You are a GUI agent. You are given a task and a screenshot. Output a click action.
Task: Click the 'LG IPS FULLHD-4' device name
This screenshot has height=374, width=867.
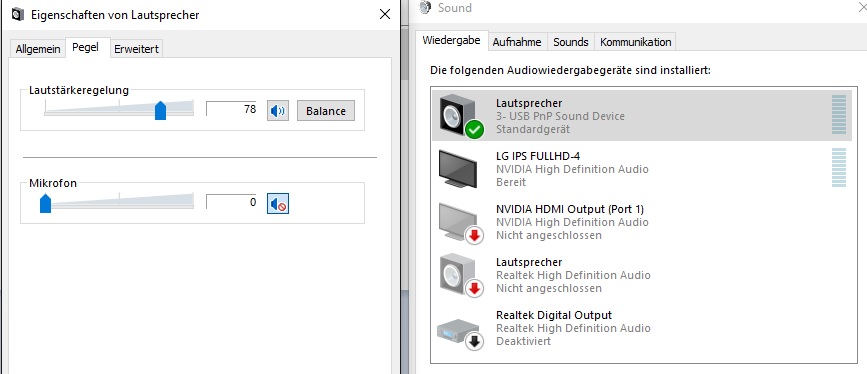pos(537,156)
